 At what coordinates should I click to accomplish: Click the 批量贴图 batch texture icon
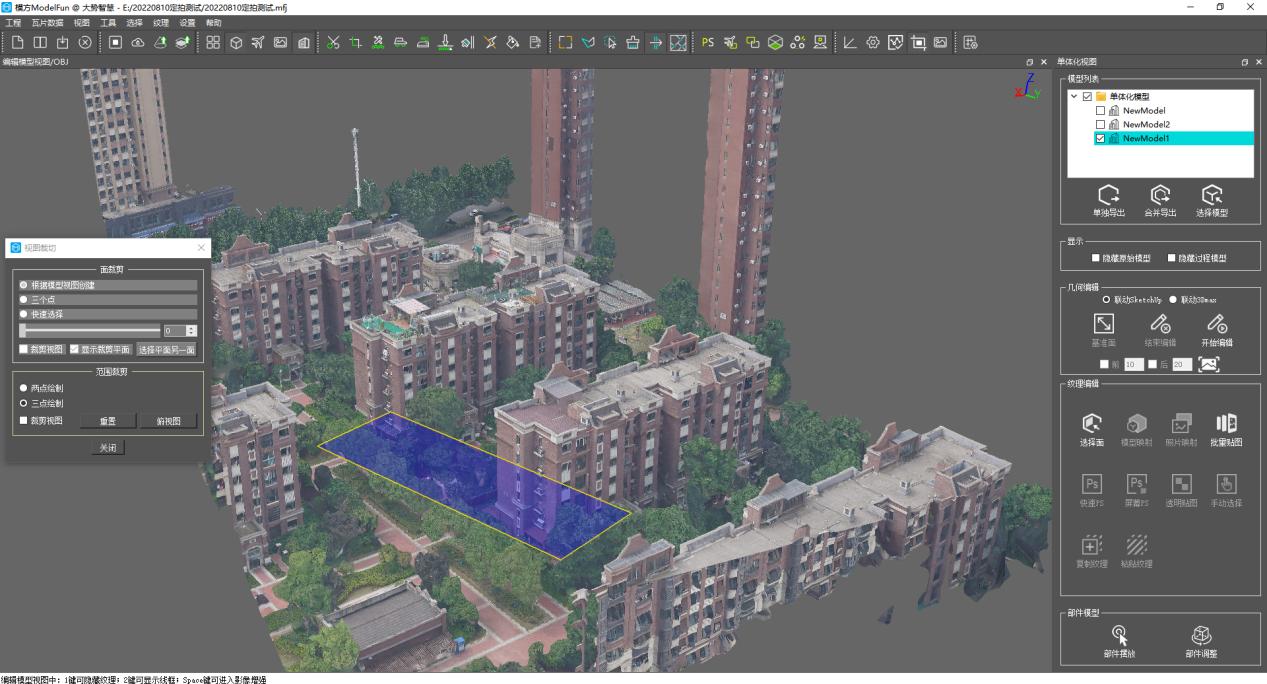pyautogui.click(x=1226, y=423)
